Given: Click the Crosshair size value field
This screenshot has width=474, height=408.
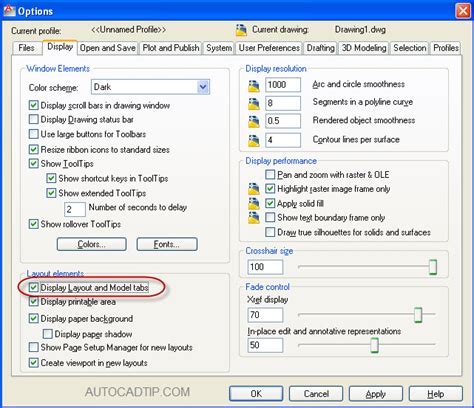Looking at the screenshot, I should [x=265, y=267].
